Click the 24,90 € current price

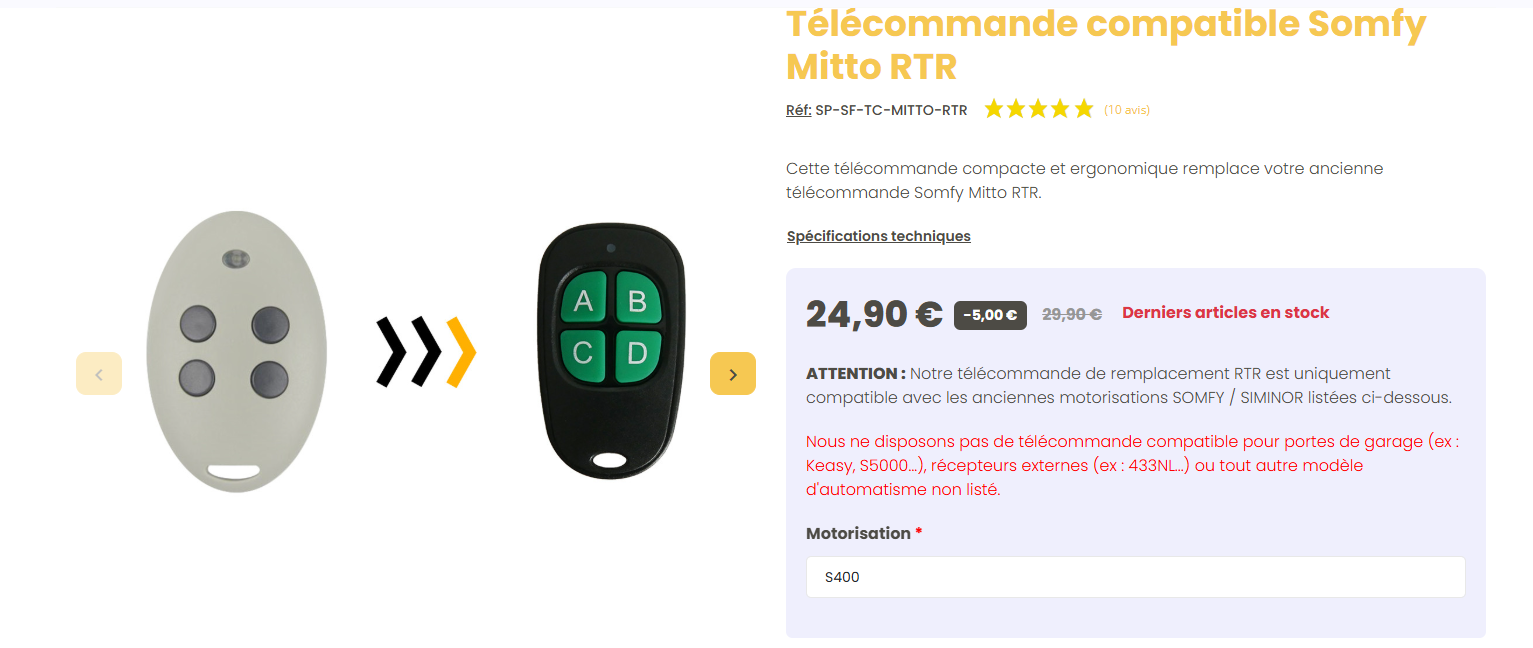(874, 314)
